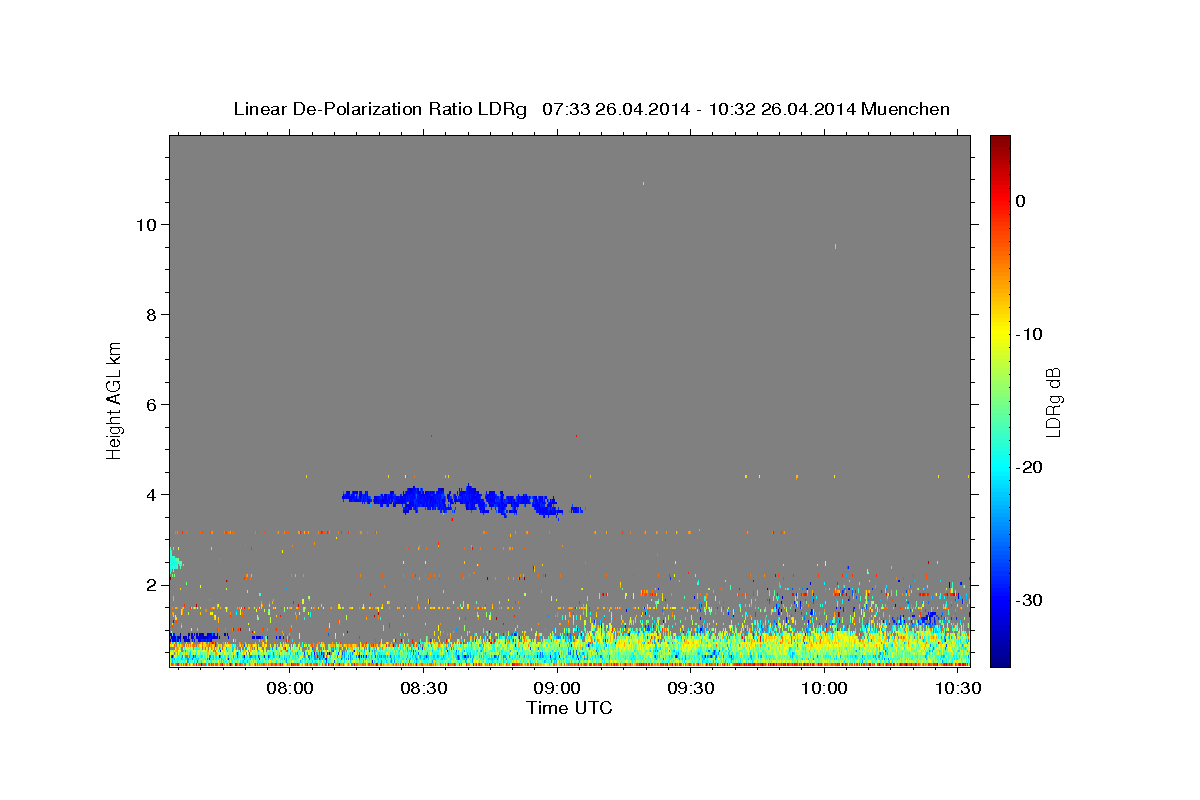The height and width of the screenshot is (800, 1200).
Task: Click the 09:00 time tick label
Action: pyautogui.click(x=558, y=689)
